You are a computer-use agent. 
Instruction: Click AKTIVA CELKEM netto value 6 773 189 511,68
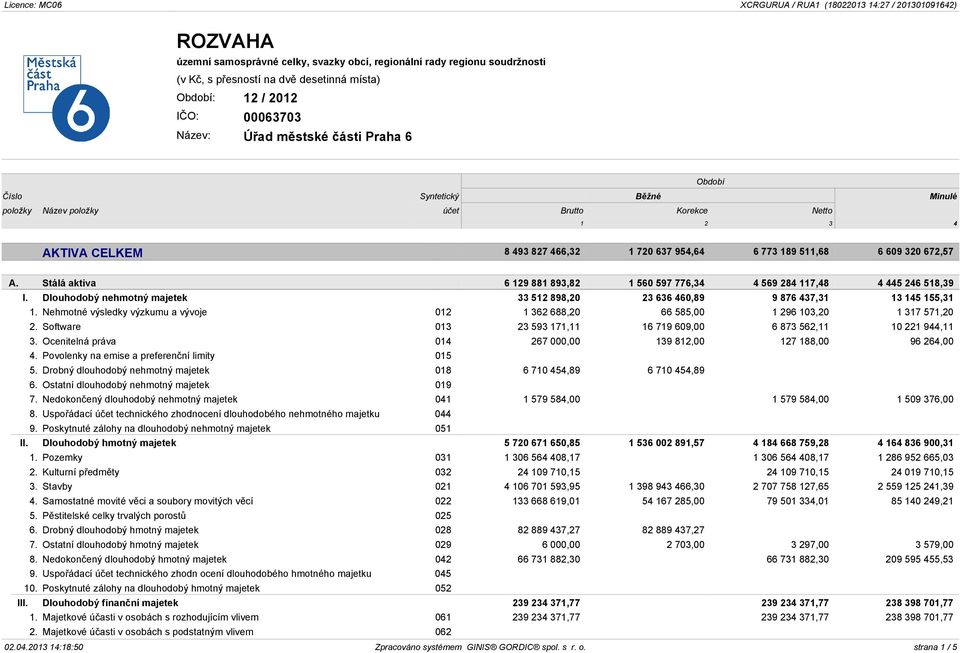(x=791, y=252)
